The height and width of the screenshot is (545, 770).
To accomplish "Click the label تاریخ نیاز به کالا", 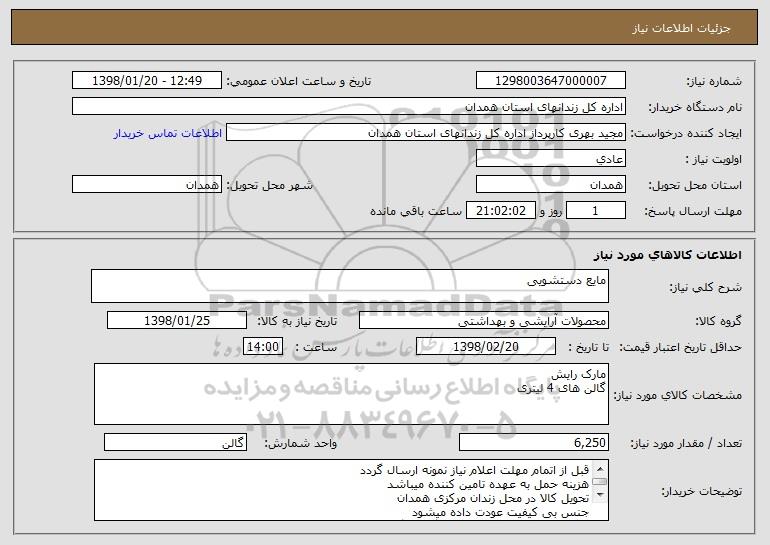I will point(297,321).
